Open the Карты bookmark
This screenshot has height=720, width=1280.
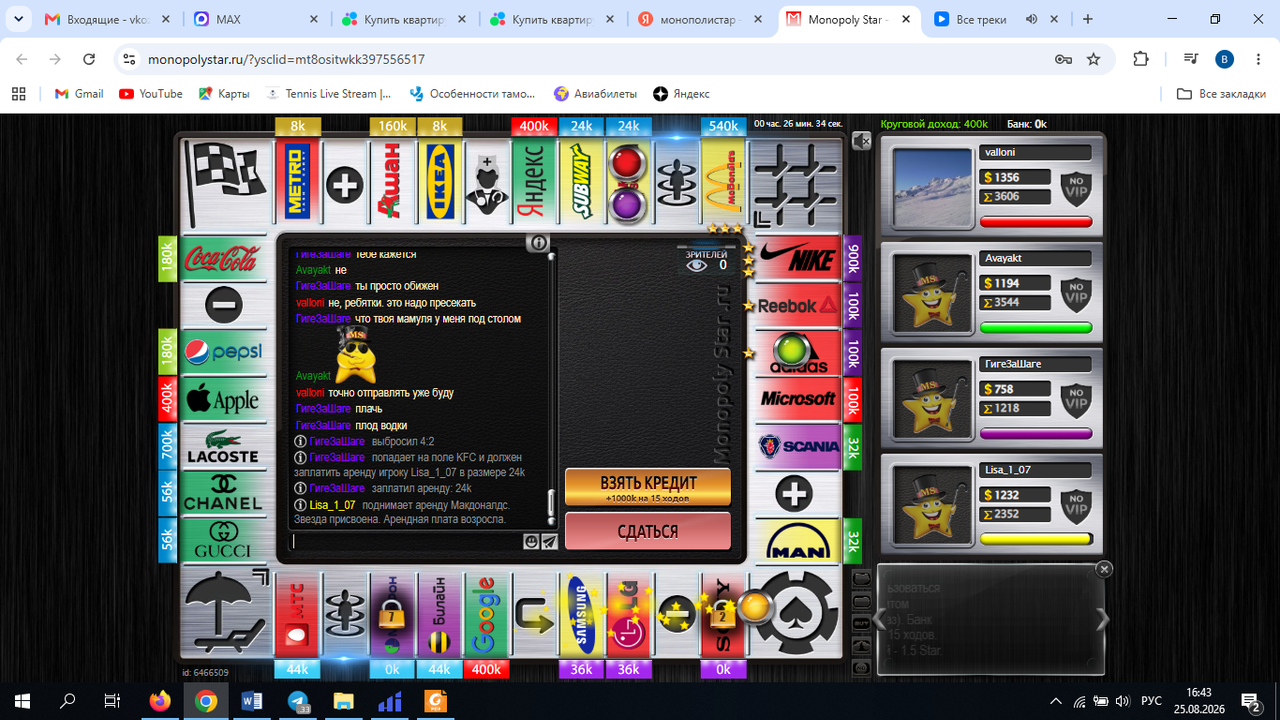point(224,94)
